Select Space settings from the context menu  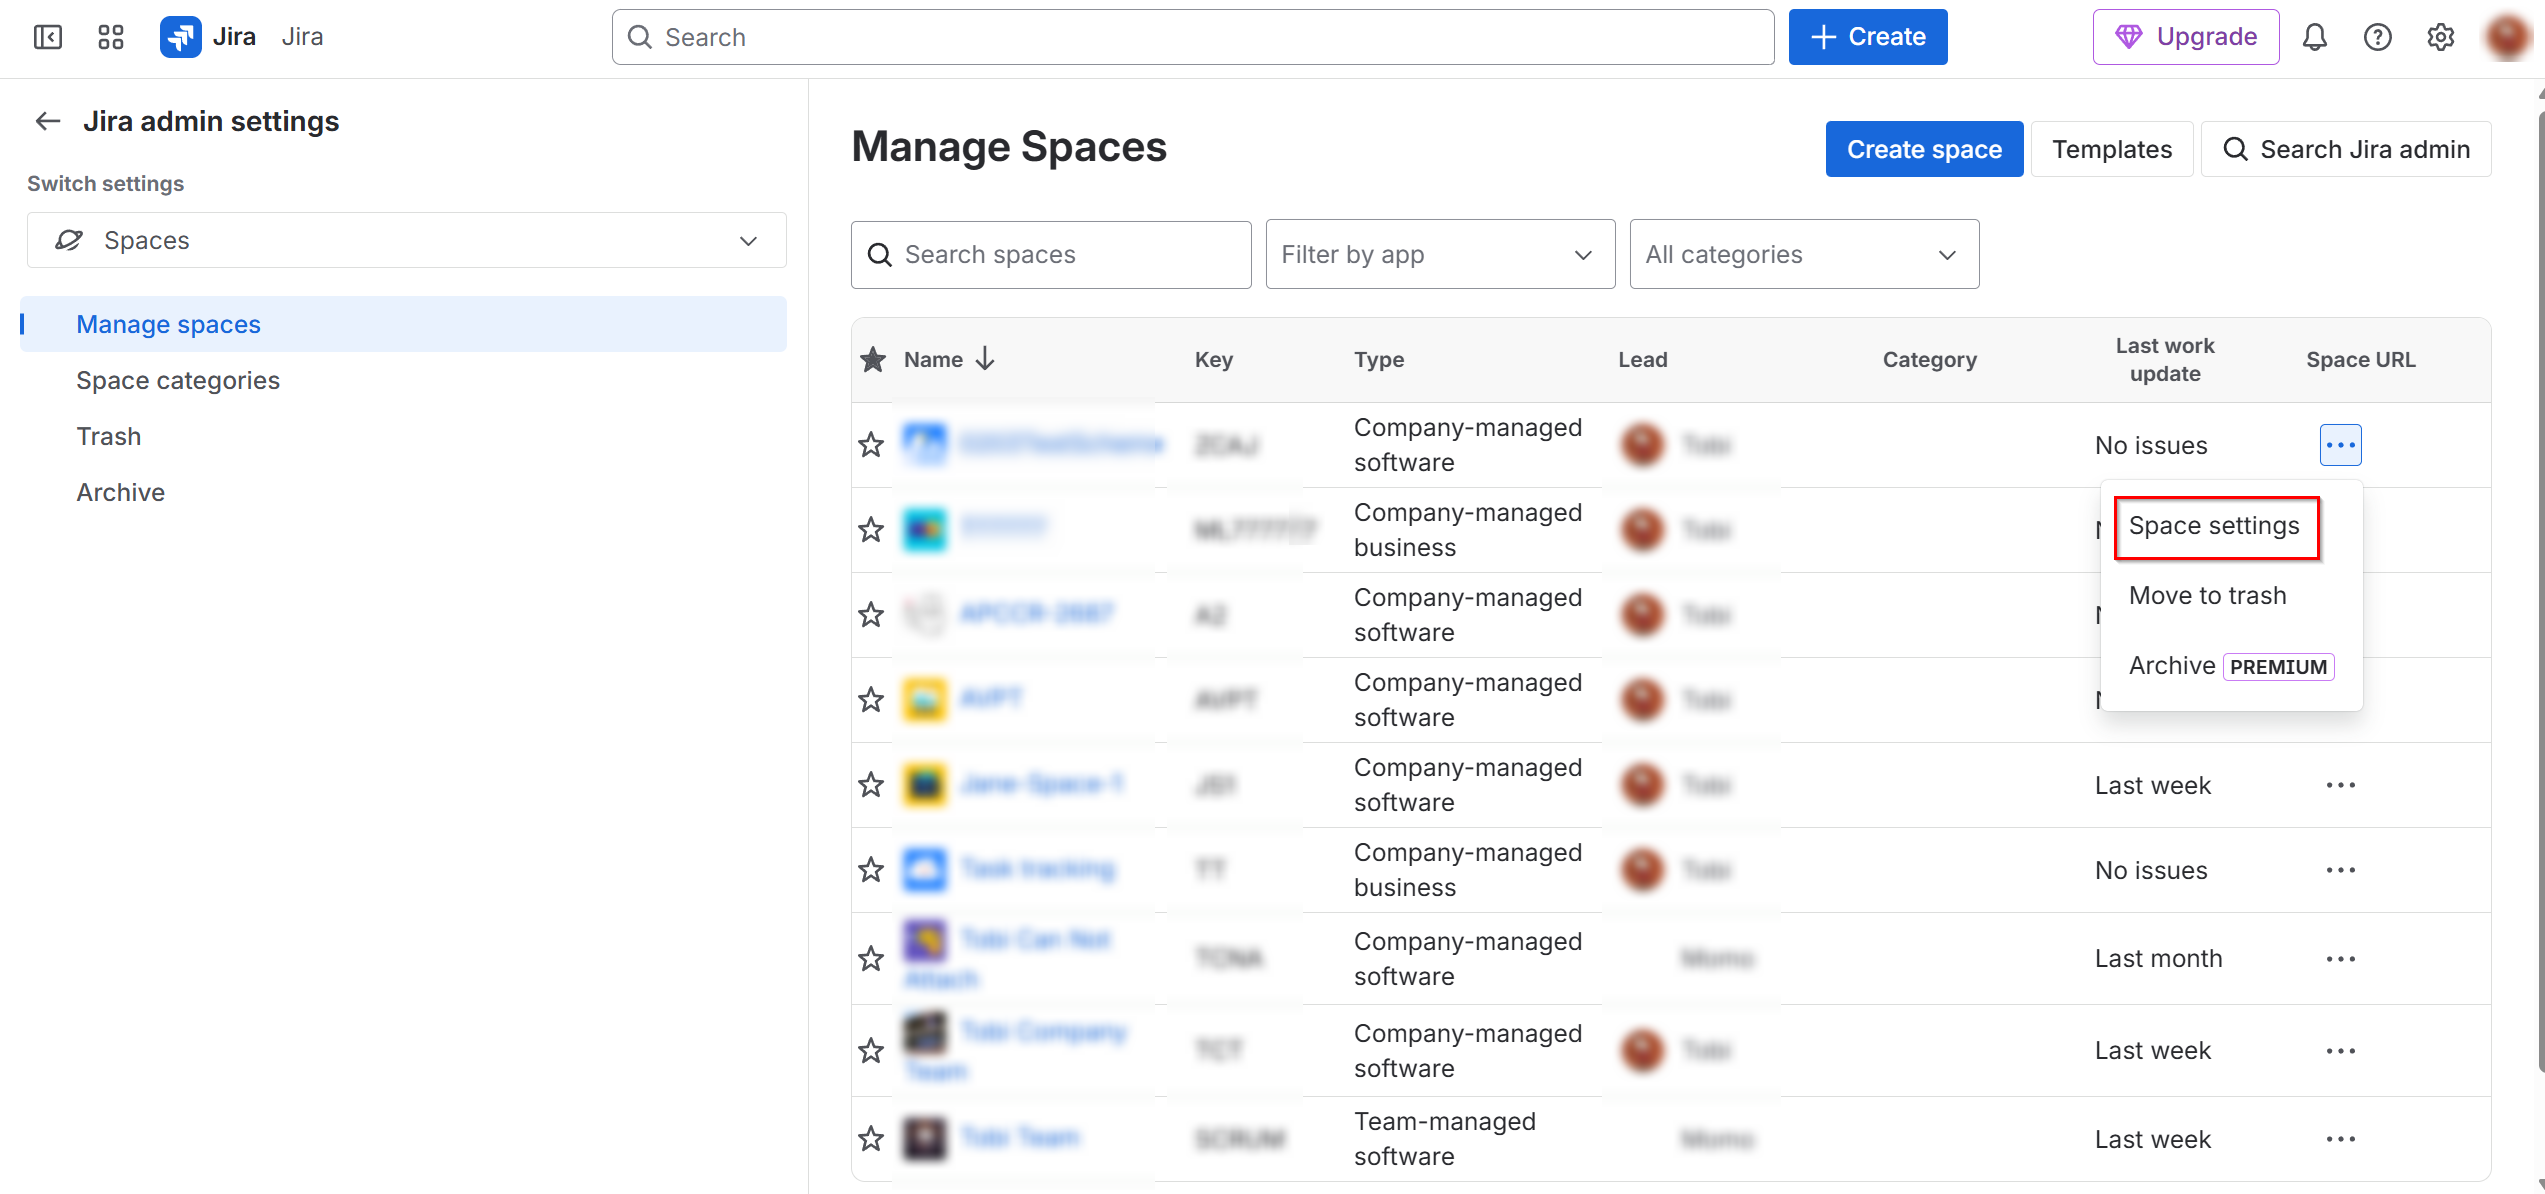coord(2214,525)
